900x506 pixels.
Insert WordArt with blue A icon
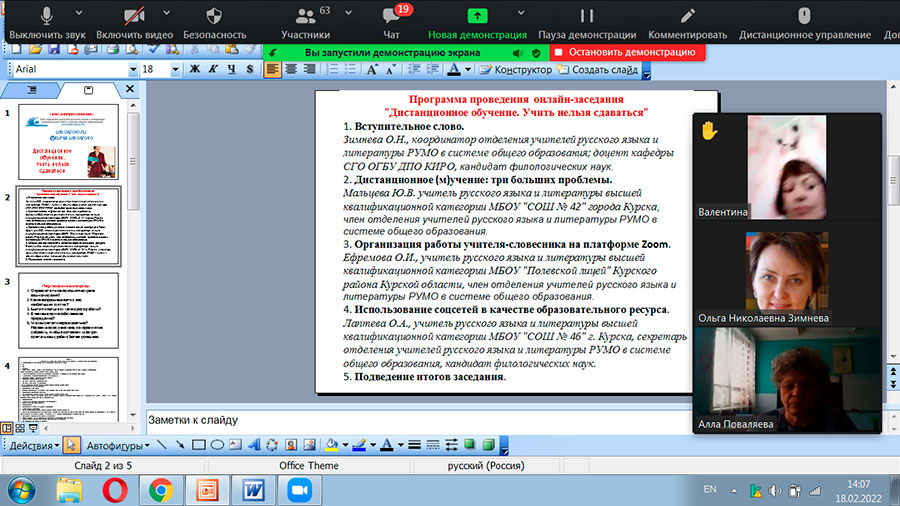coord(254,445)
